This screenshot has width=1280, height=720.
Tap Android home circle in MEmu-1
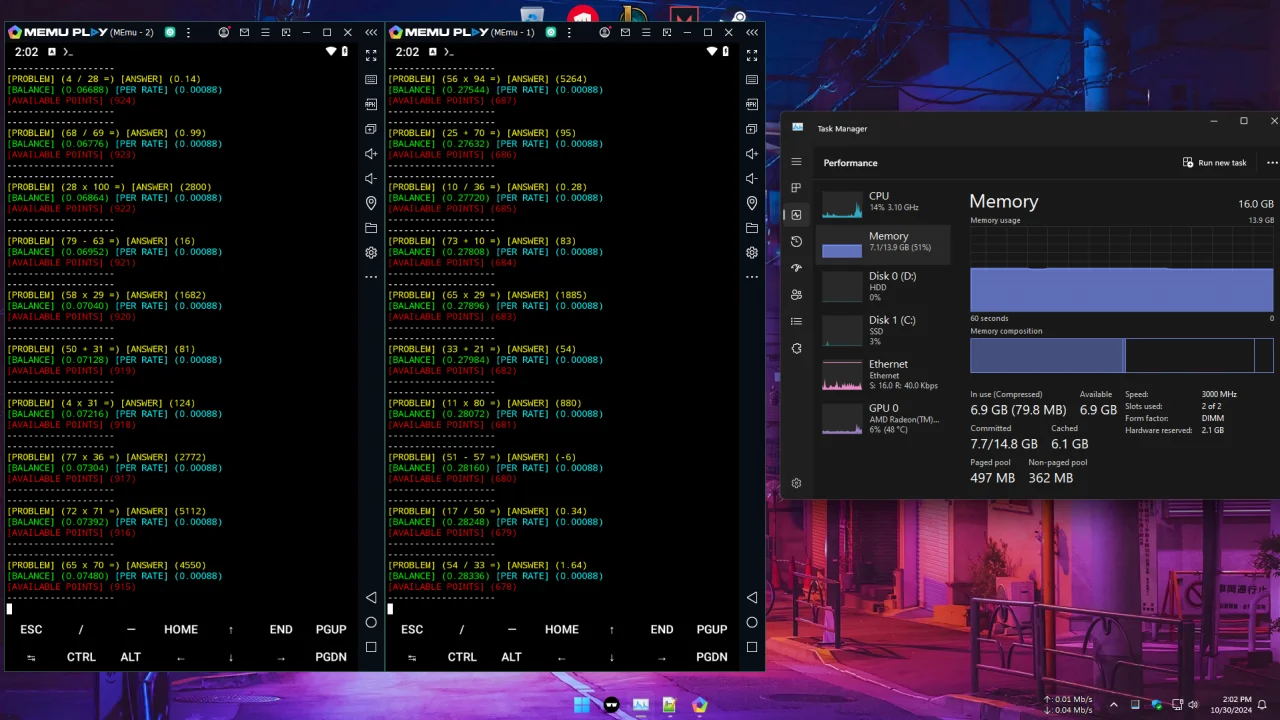click(x=752, y=622)
